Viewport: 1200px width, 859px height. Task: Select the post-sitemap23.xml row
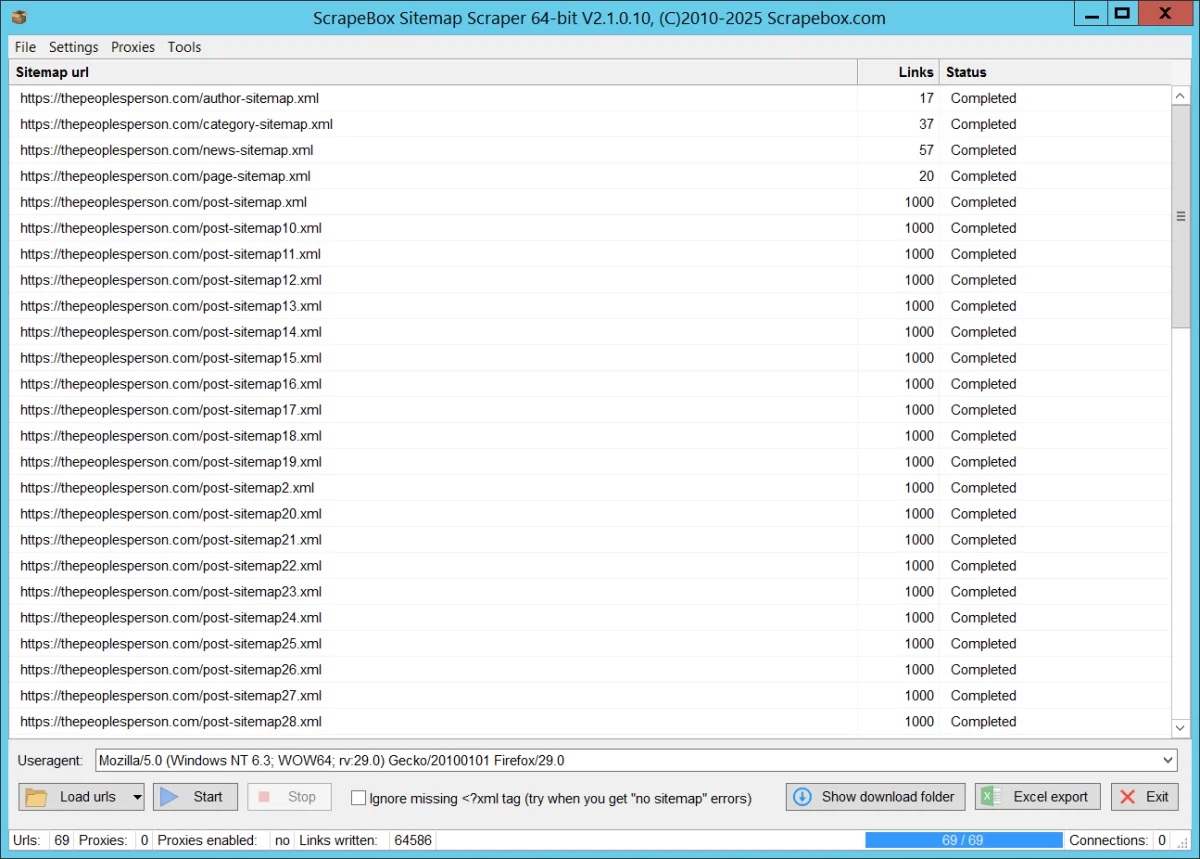[x=590, y=592]
